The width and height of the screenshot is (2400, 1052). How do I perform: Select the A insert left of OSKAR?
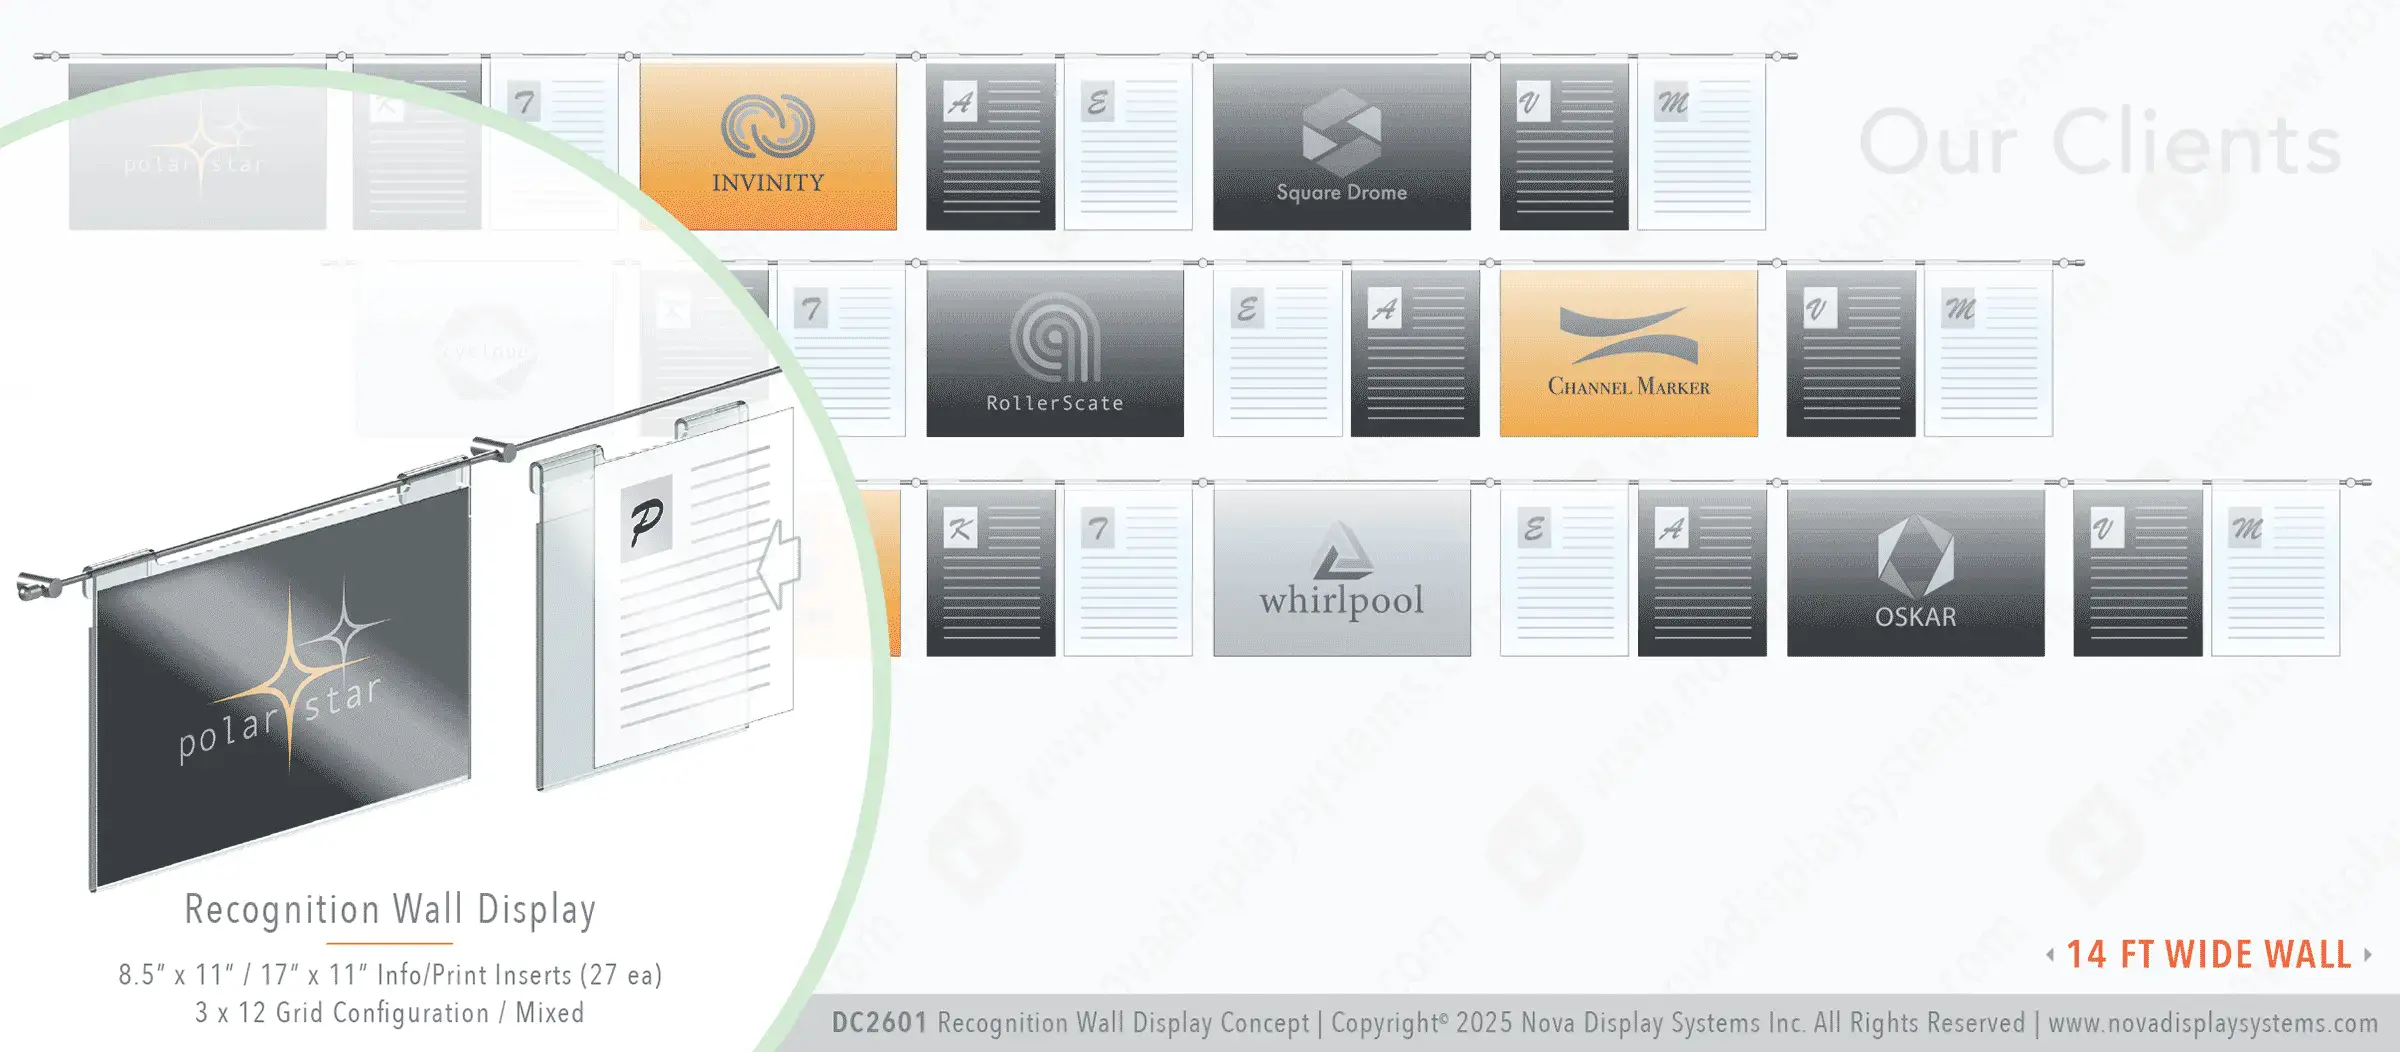pyautogui.click(x=1702, y=573)
